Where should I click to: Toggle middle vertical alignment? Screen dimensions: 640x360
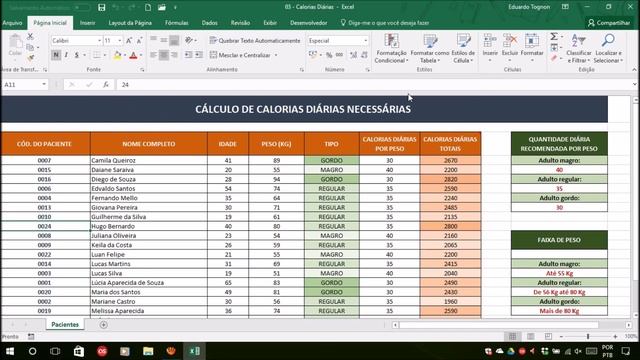coord(164,40)
